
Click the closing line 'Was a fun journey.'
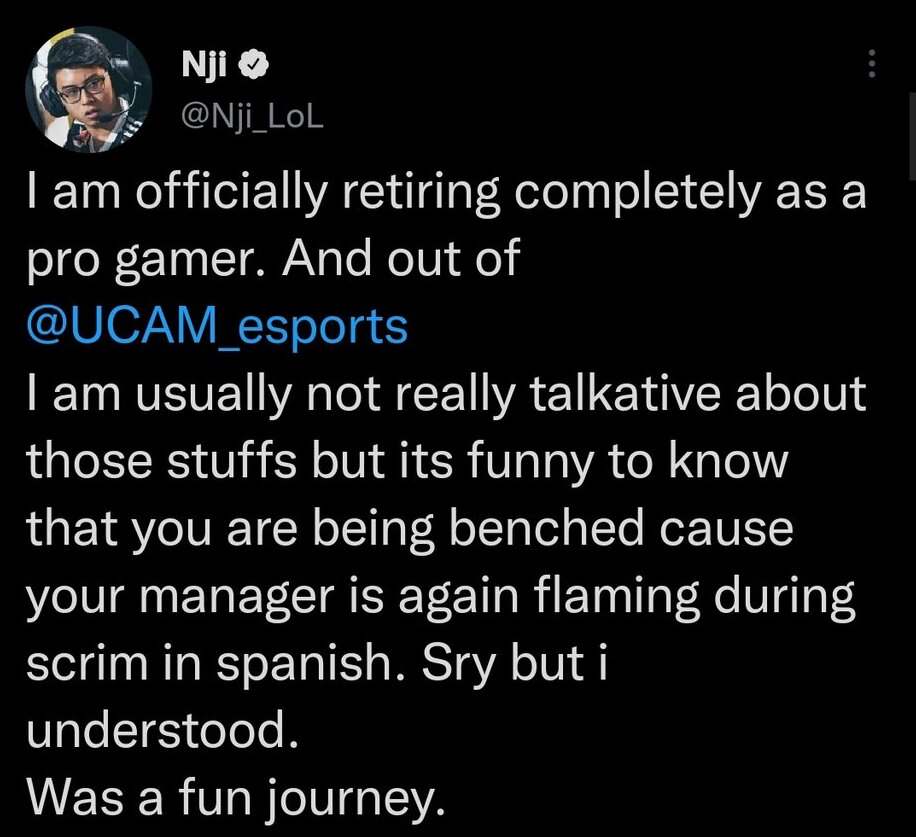tap(236, 798)
